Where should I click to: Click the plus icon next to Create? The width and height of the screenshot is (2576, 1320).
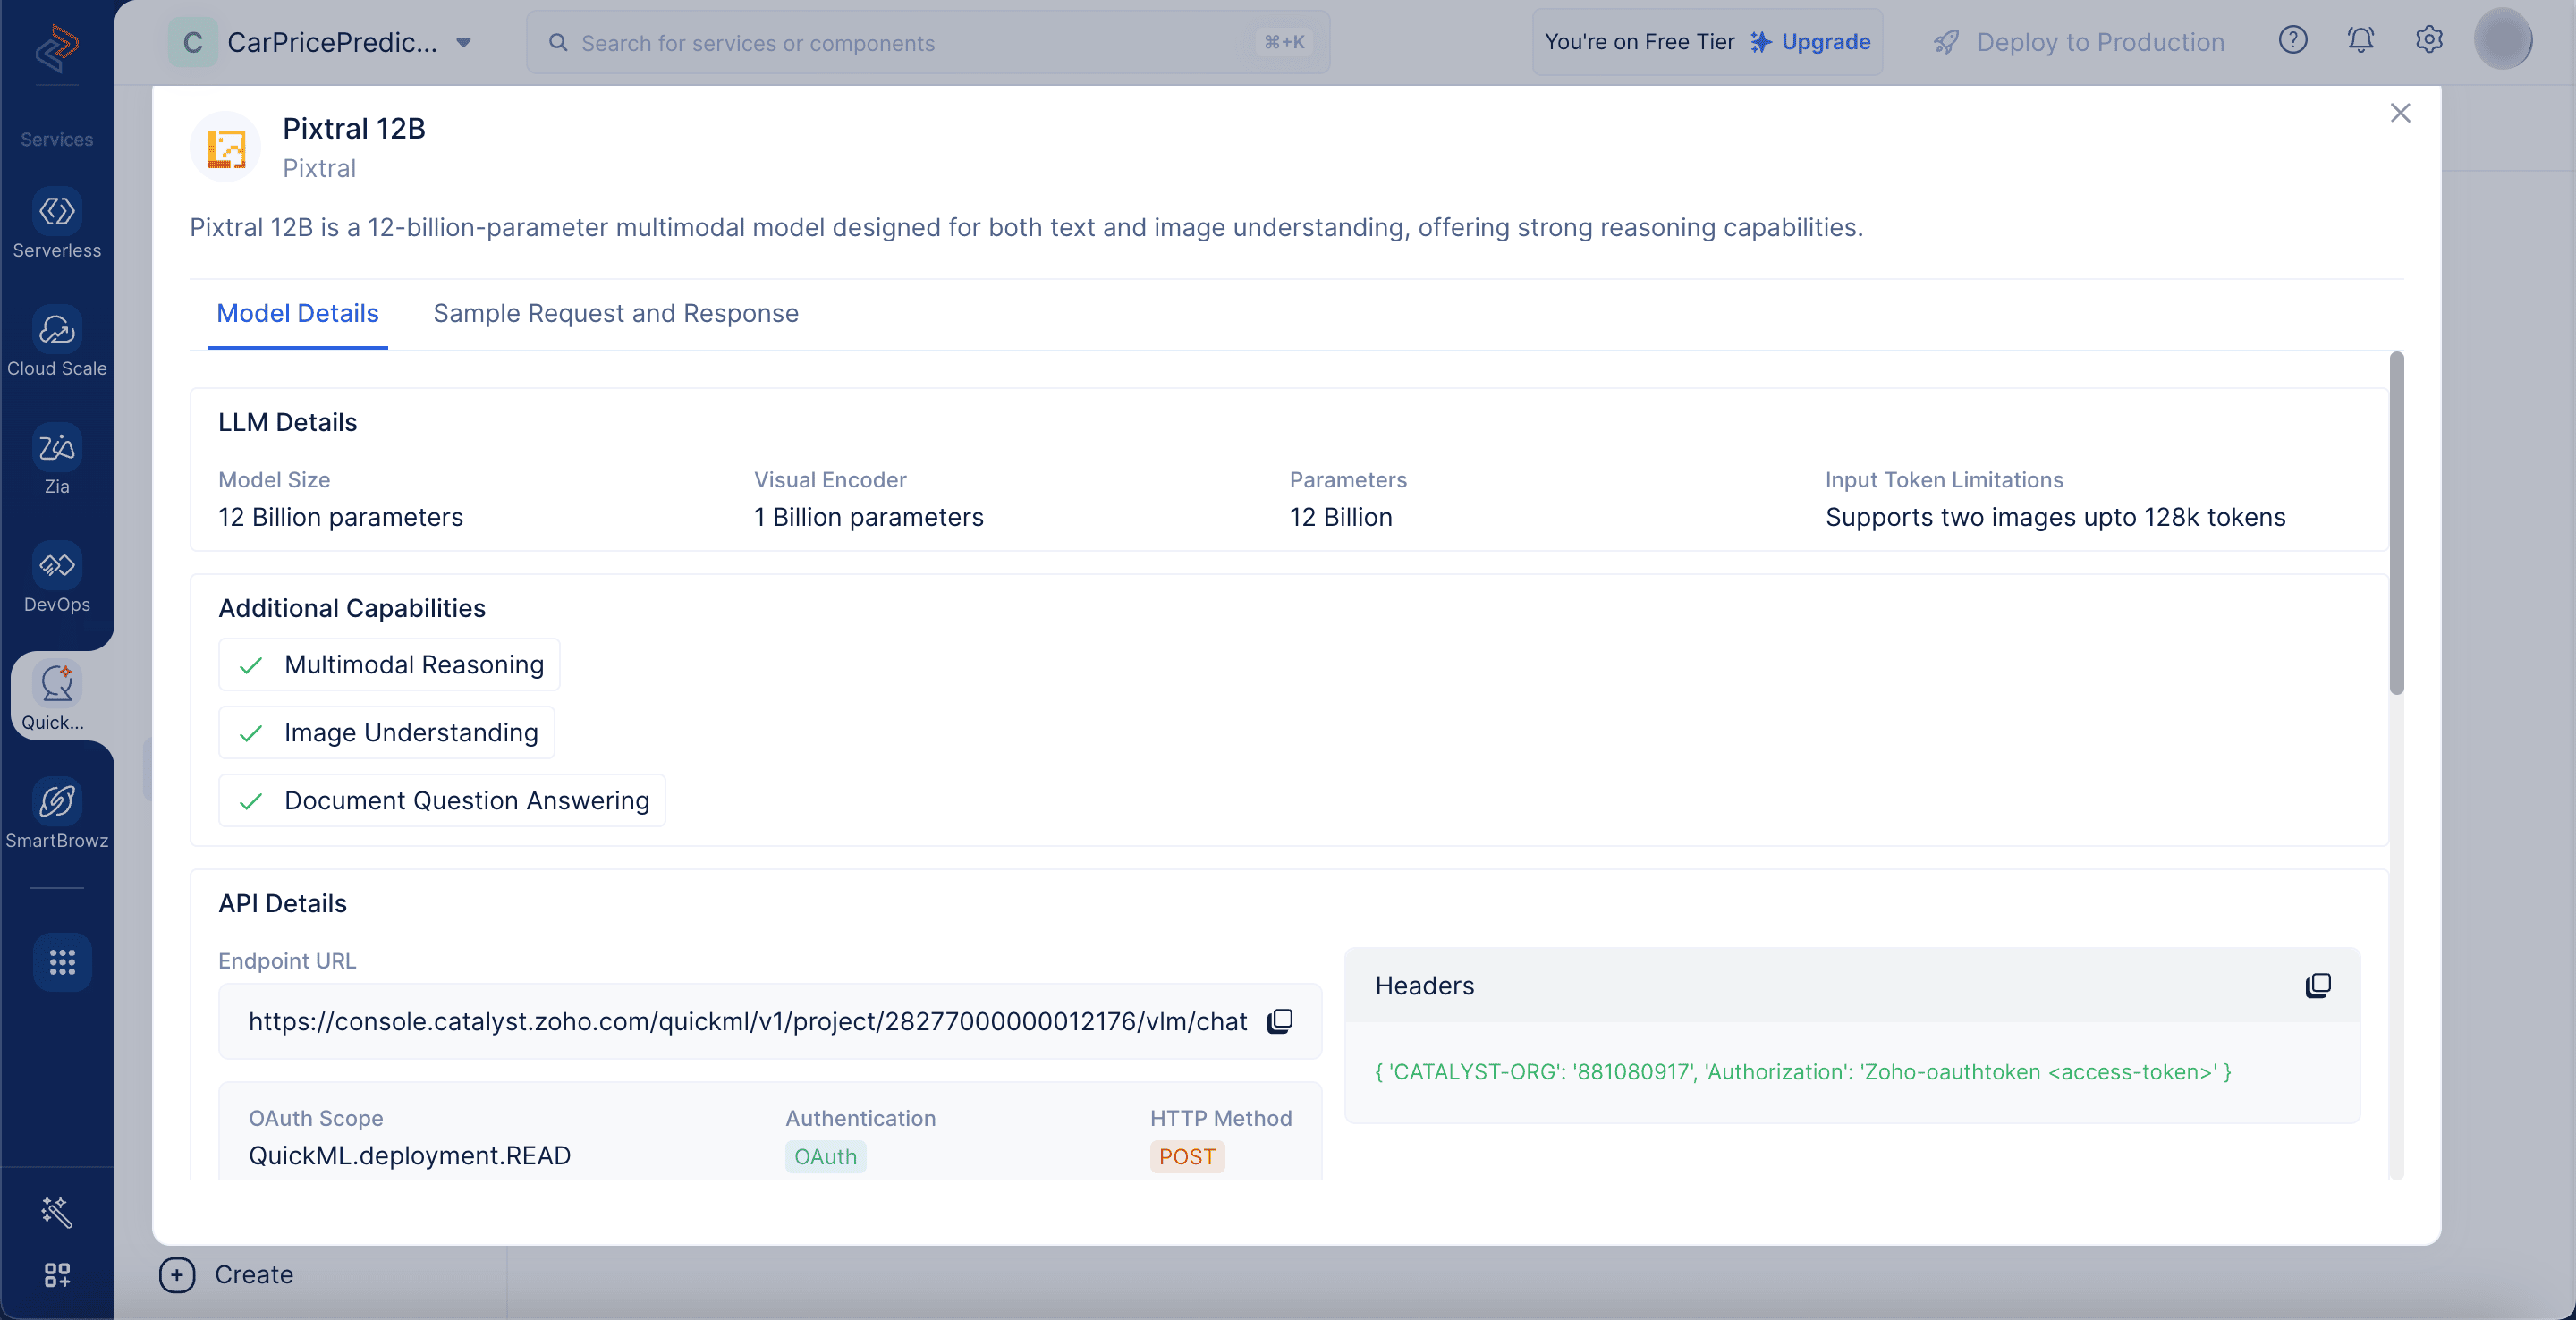point(177,1275)
